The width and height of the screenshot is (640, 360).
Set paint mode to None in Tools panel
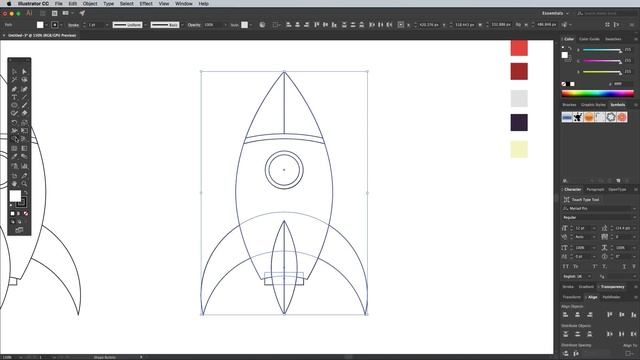point(26,213)
